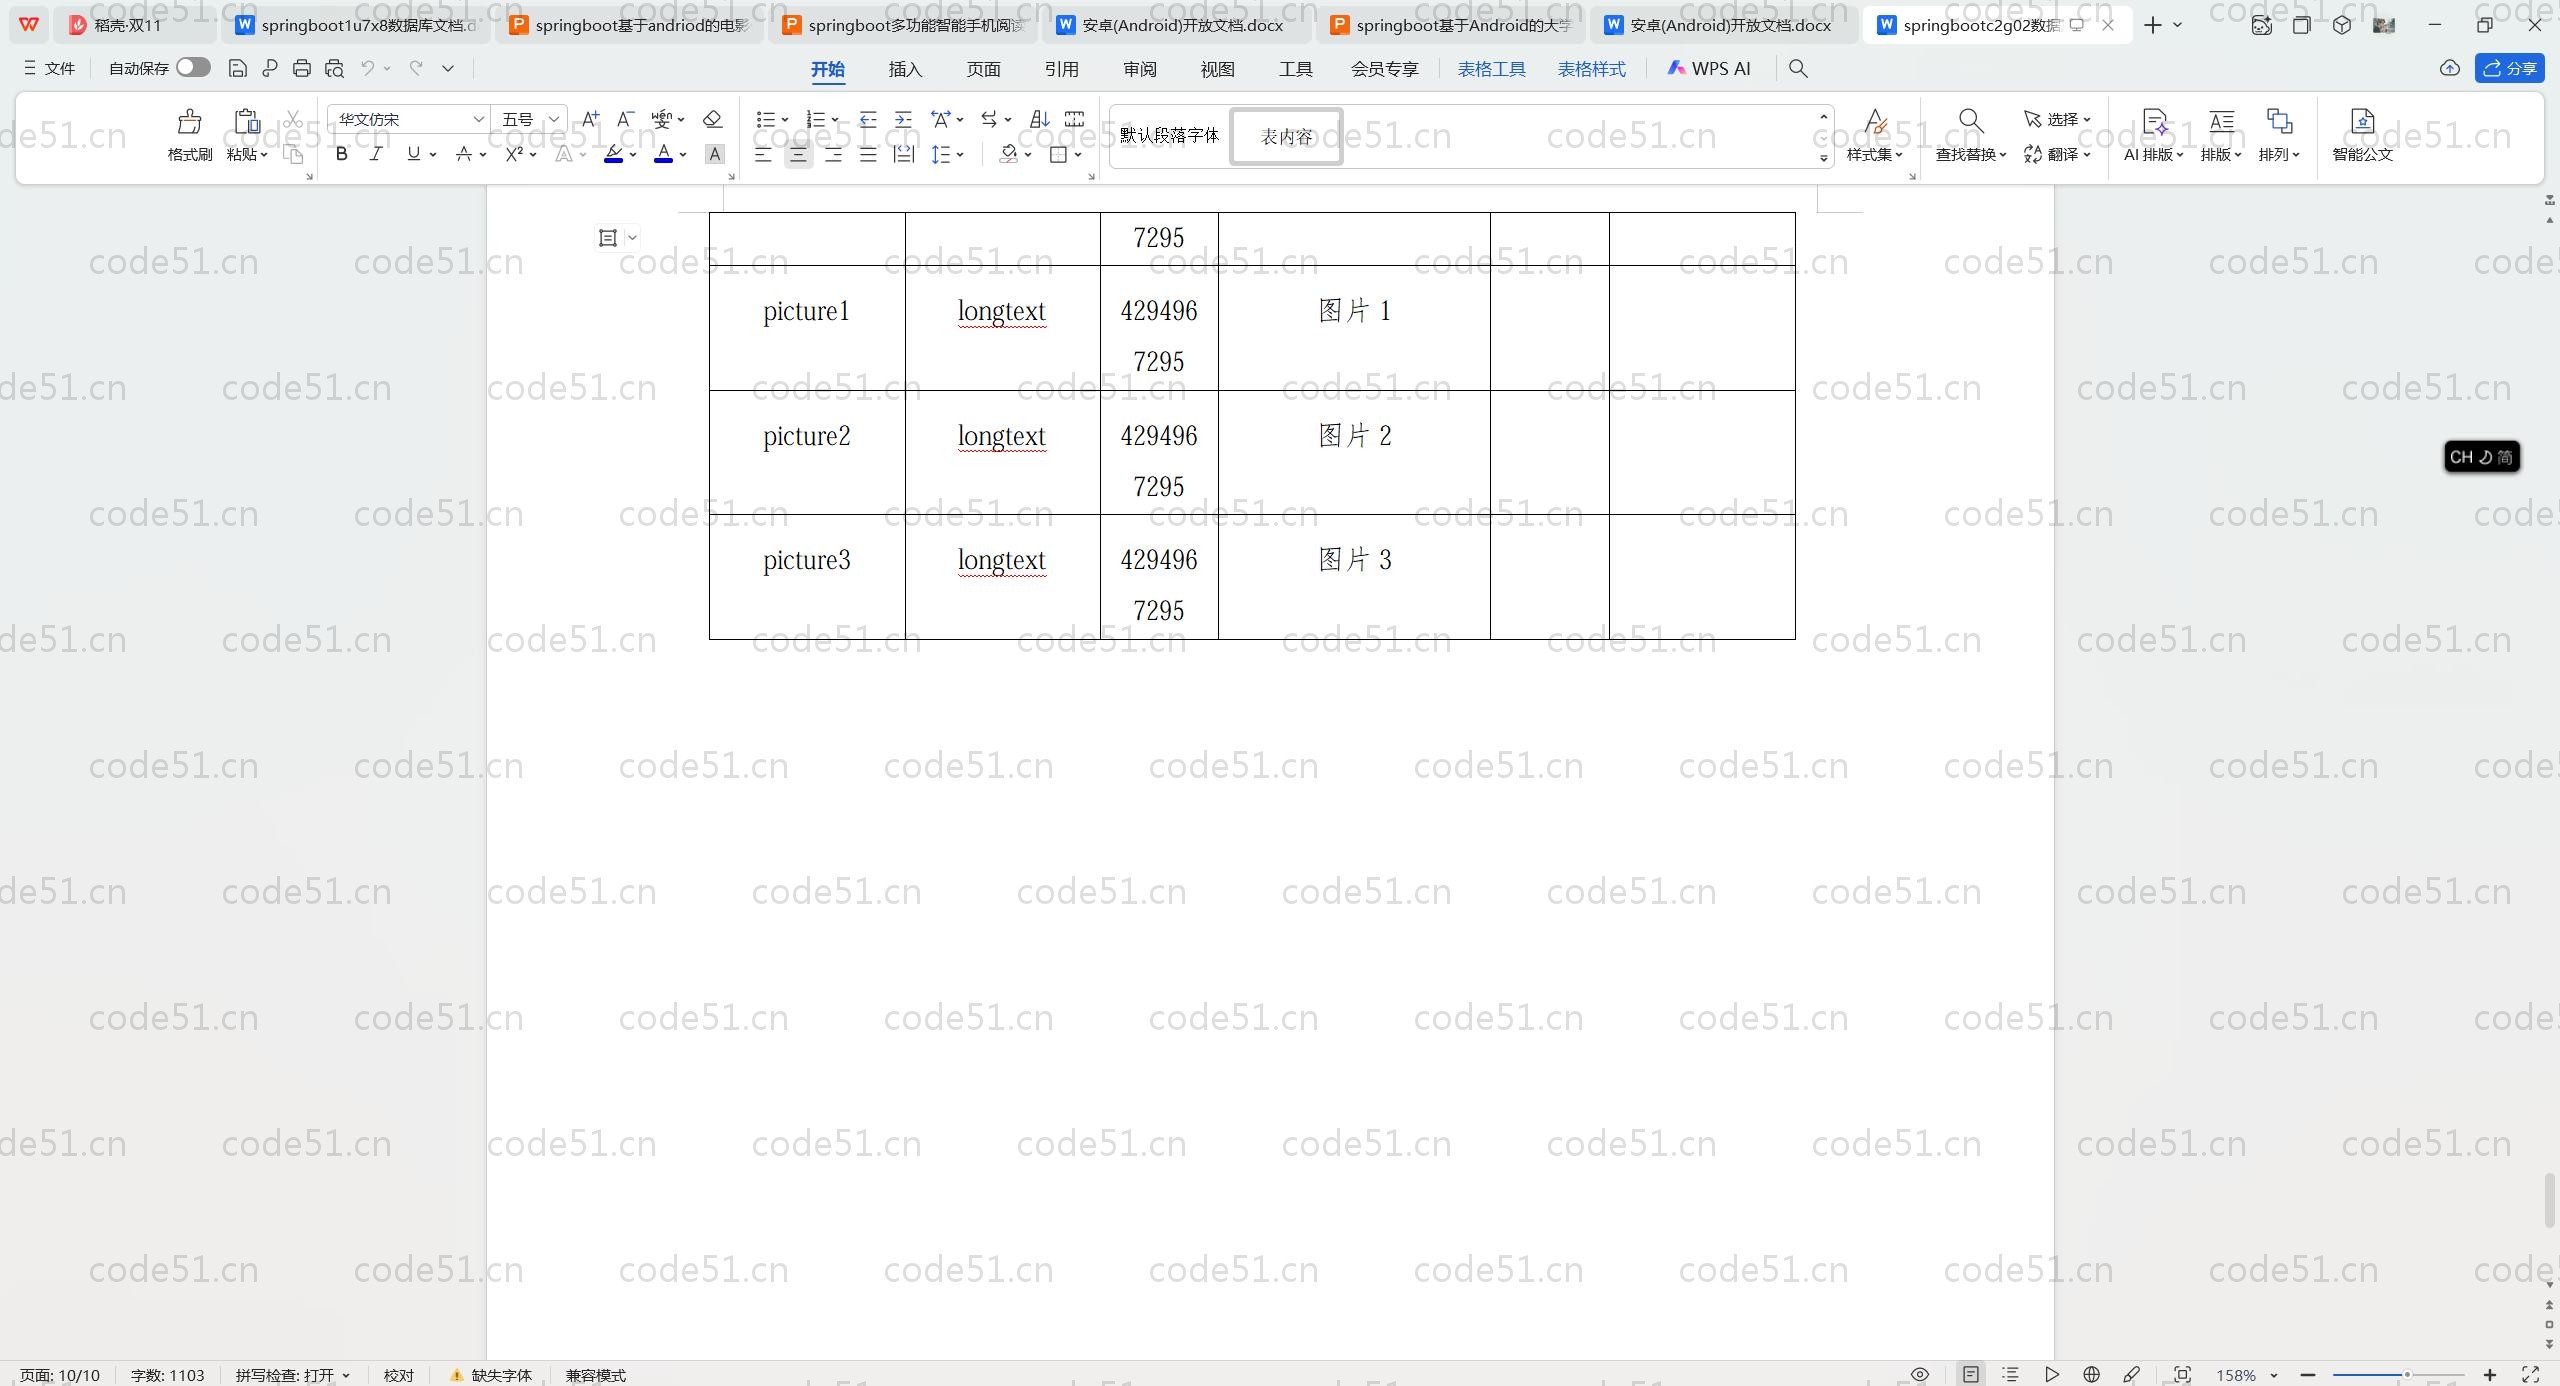This screenshot has height=1386, width=2560.
Task: Expand the font name dropdown 华文仿宋
Action: 478,119
